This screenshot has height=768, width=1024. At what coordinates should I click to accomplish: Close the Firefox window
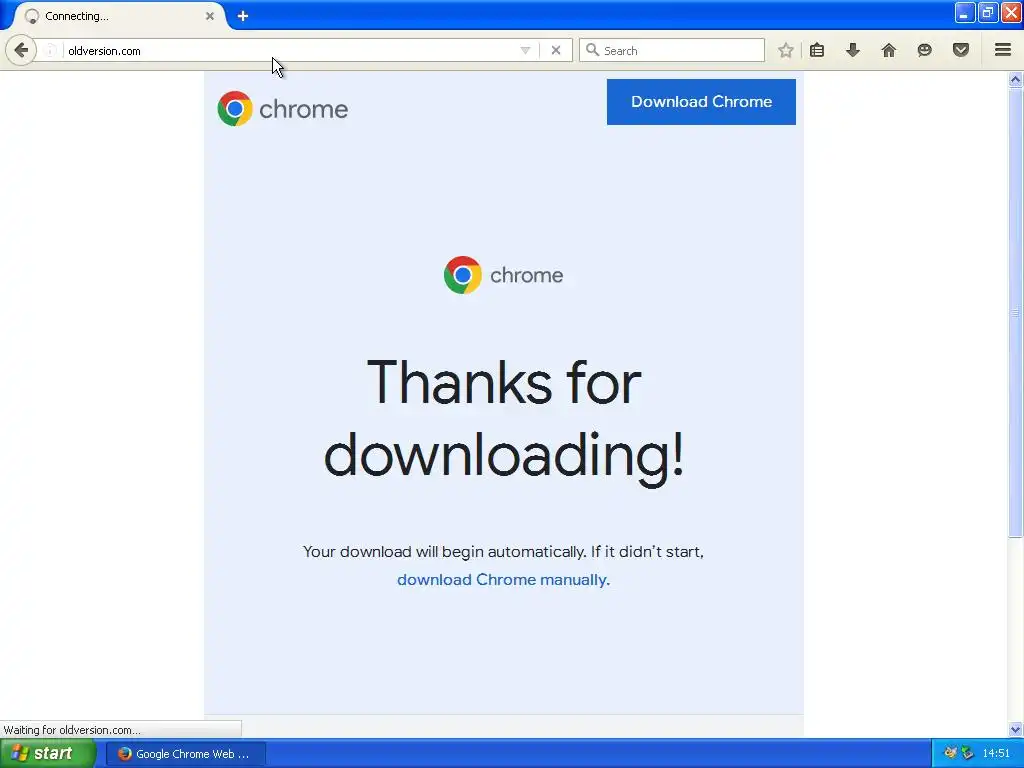coord(1012,12)
